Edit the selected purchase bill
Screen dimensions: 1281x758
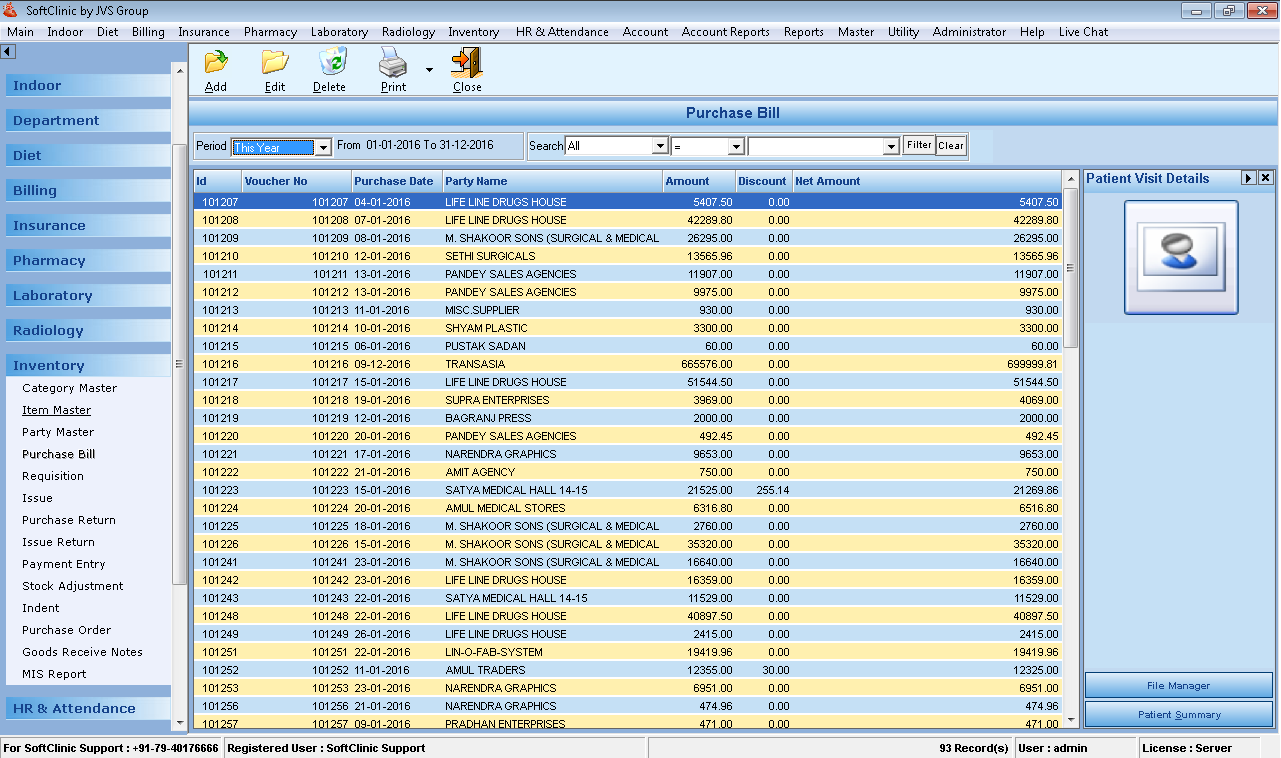coord(274,68)
